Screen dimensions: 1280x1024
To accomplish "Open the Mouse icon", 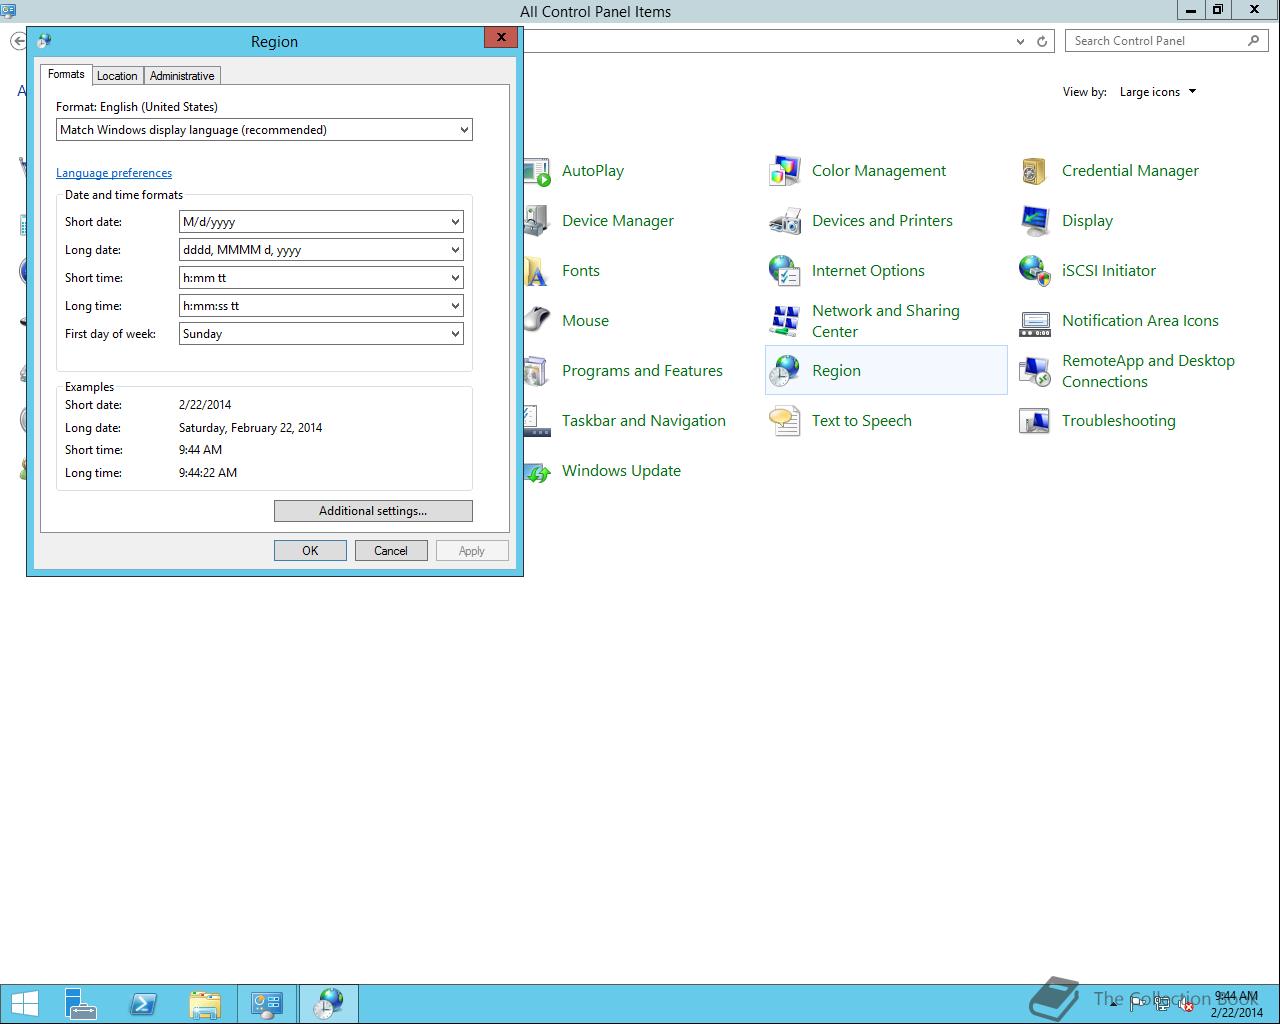I will point(537,321).
